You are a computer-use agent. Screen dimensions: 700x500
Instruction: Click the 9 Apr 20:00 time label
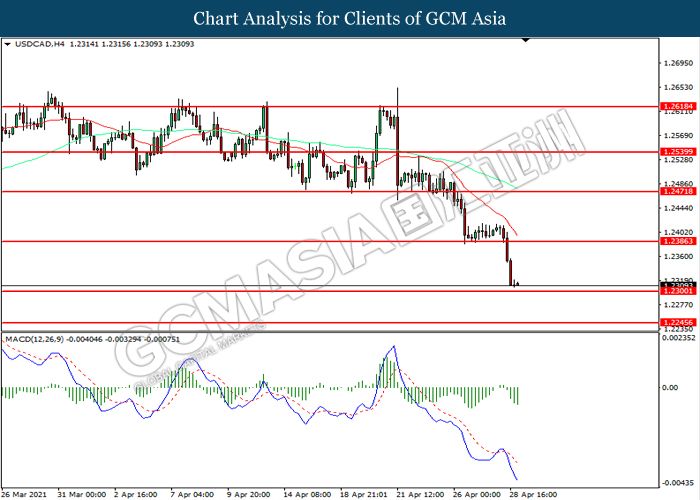point(249,495)
